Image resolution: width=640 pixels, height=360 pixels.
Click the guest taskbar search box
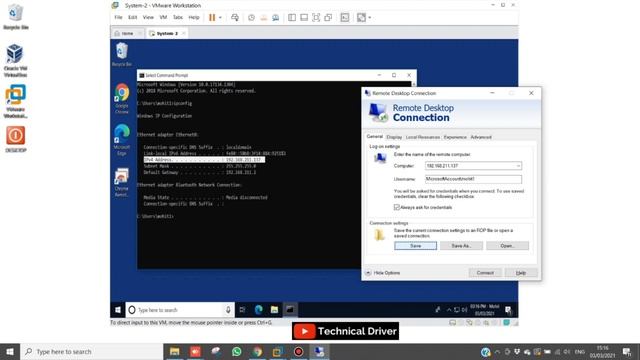click(x=179, y=310)
